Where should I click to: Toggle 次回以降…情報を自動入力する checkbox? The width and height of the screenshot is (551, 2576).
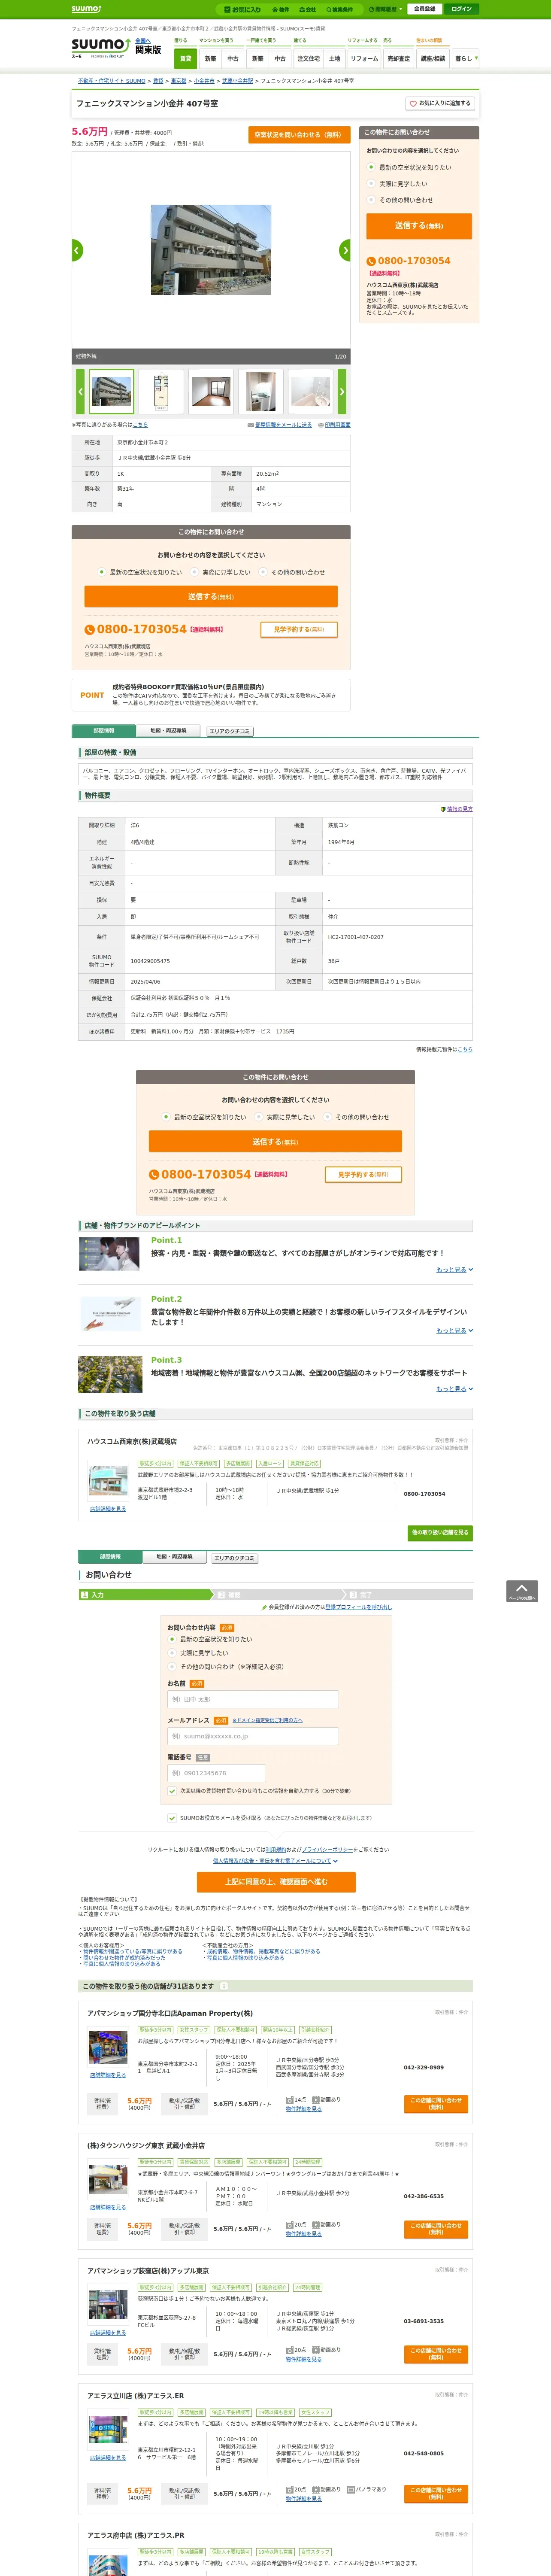(x=172, y=1791)
